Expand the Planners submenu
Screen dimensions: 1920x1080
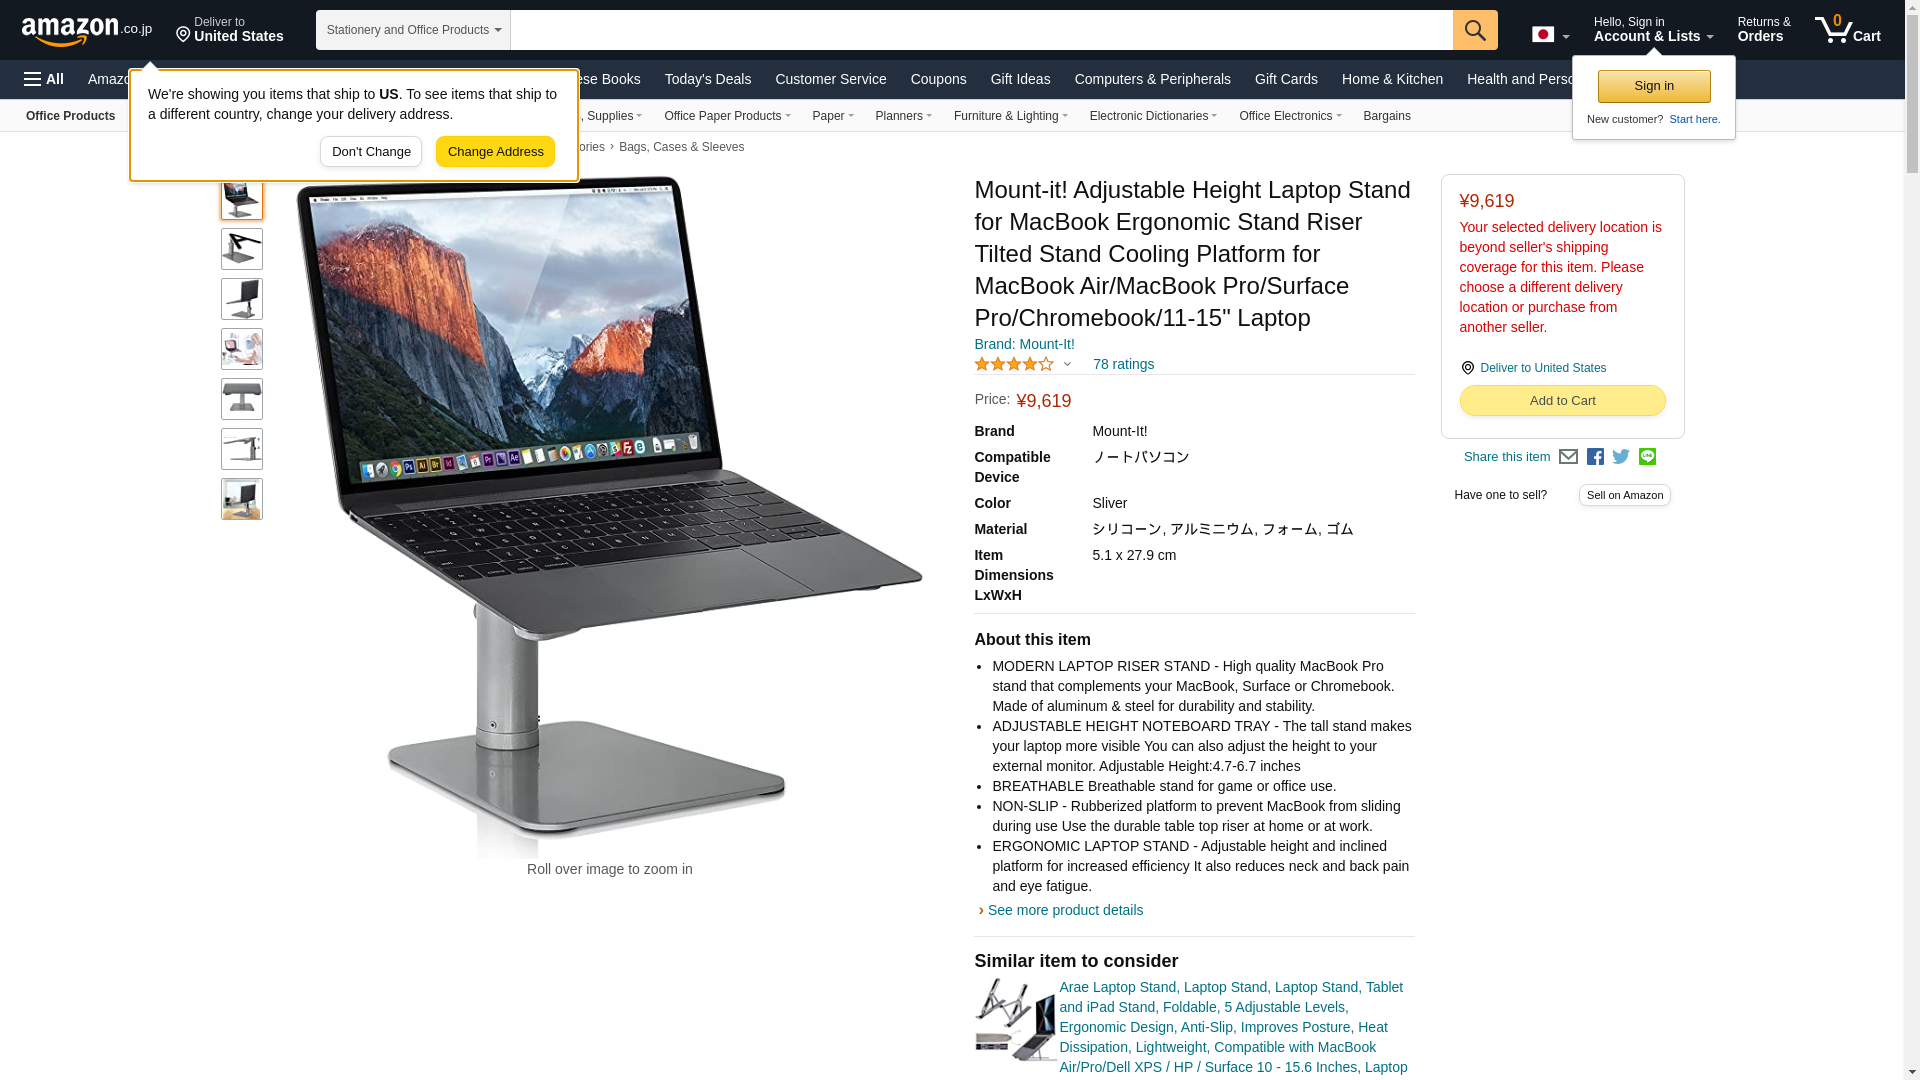[x=903, y=116]
